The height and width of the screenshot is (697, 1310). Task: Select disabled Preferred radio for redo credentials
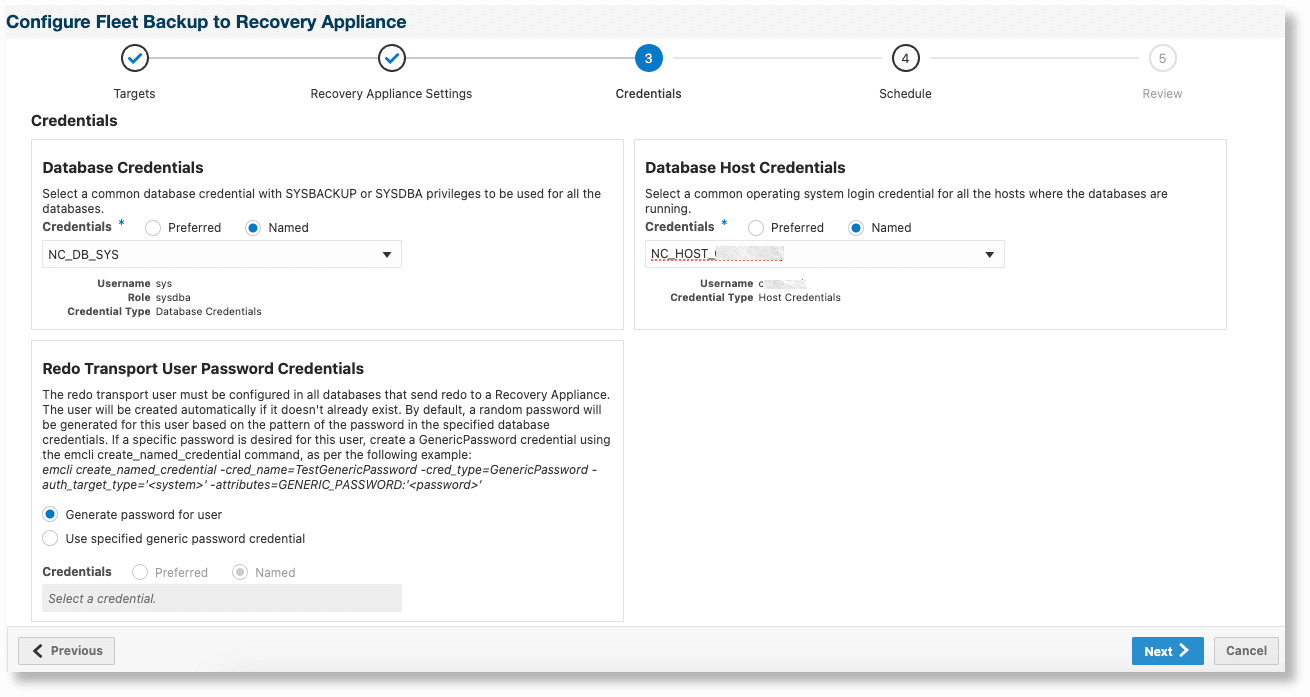click(x=140, y=572)
